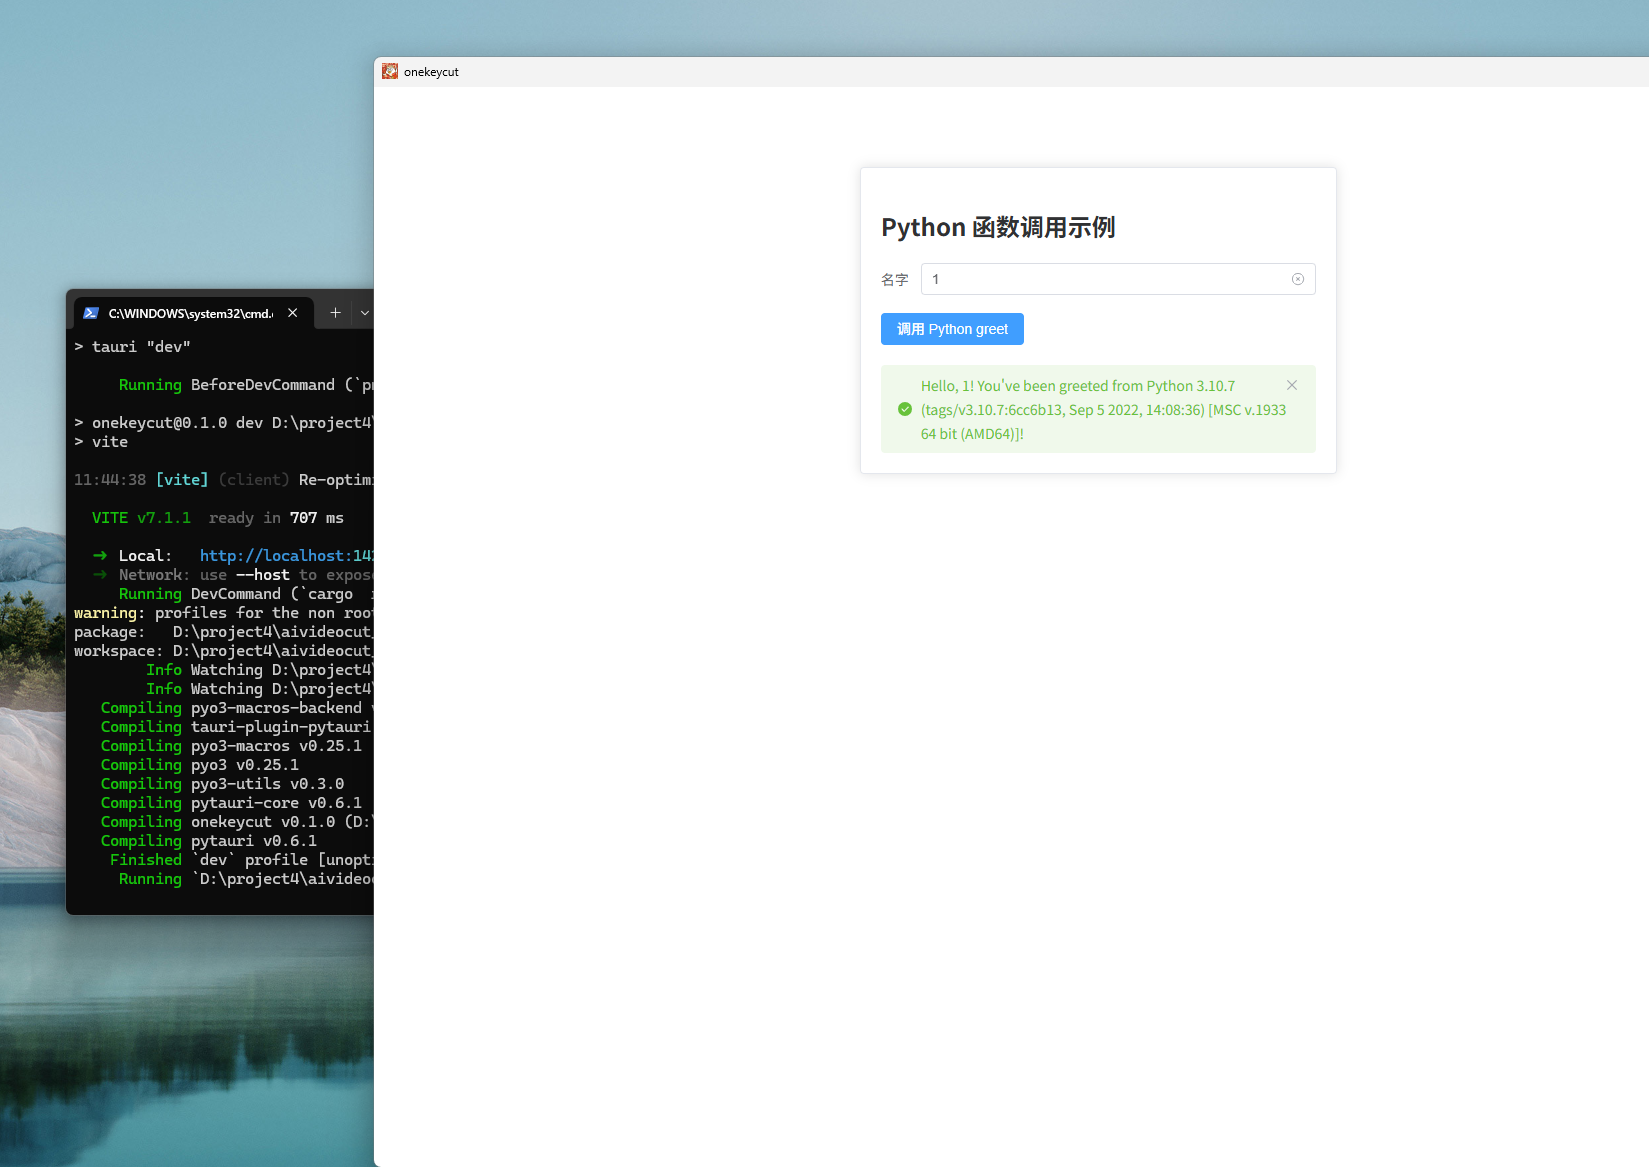This screenshot has height=1167, width=1649.
Task: Expand the terminal profile dropdown chevron
Action: pos(364,313)
